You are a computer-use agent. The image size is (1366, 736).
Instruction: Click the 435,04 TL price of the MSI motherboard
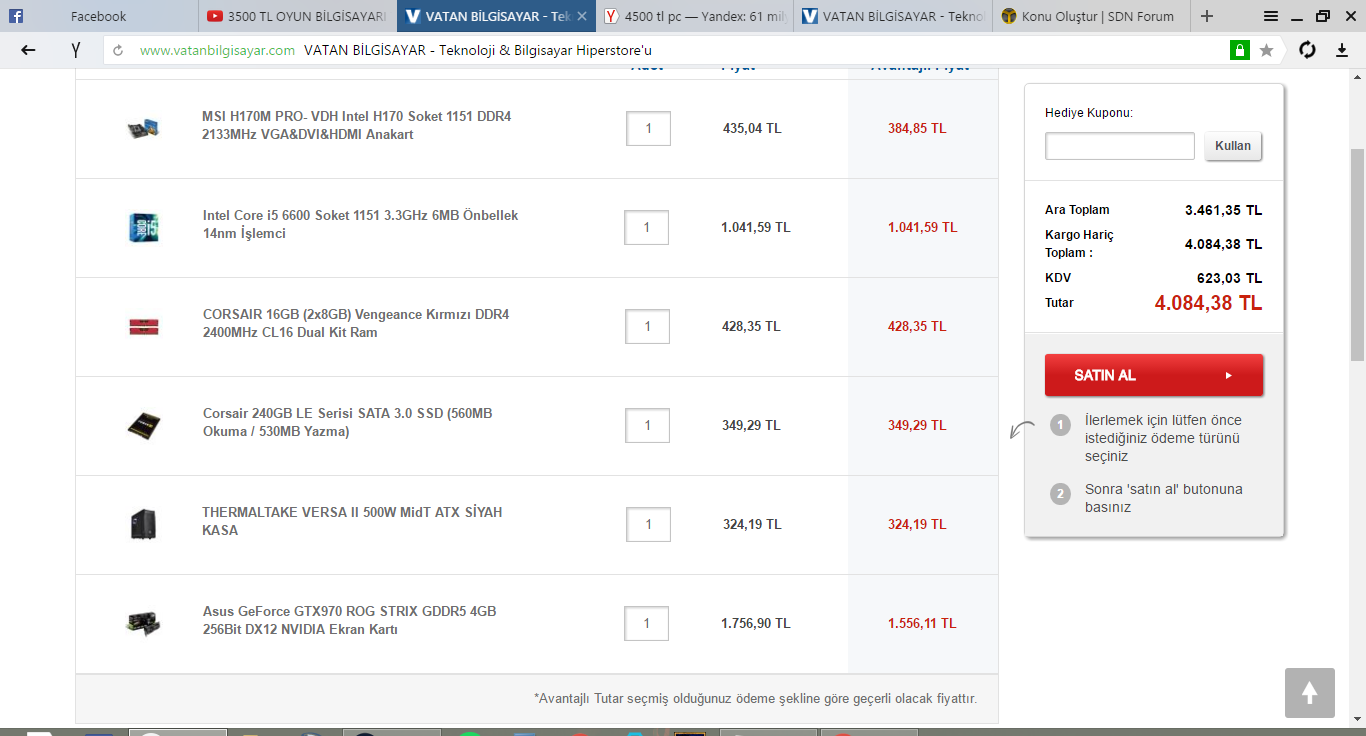(752, 128)
